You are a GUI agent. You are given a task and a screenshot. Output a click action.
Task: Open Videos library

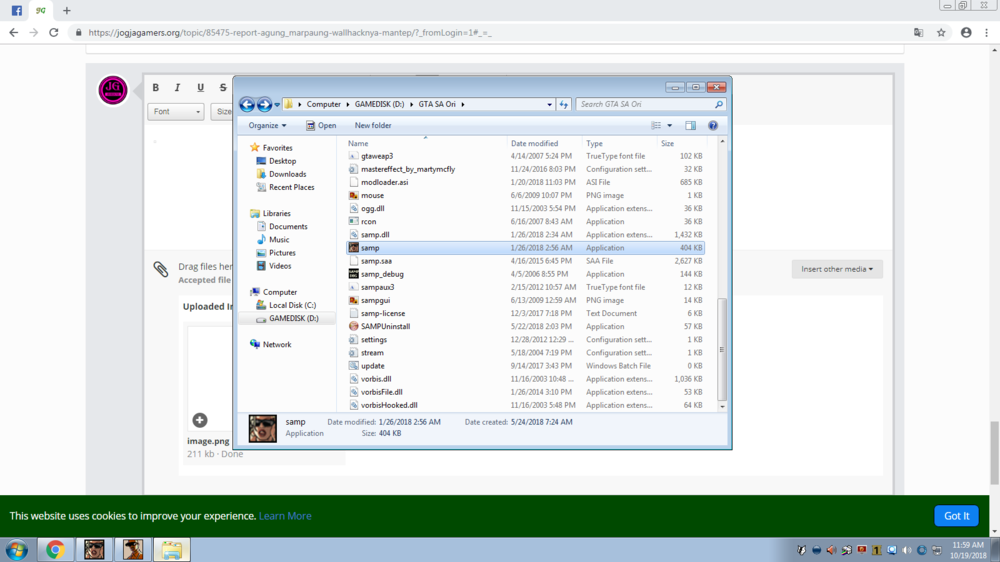click(274, 266)
